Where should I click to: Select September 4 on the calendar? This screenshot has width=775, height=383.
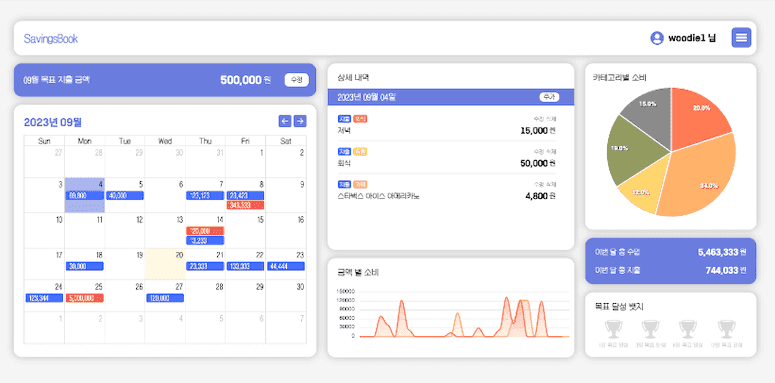85,195
